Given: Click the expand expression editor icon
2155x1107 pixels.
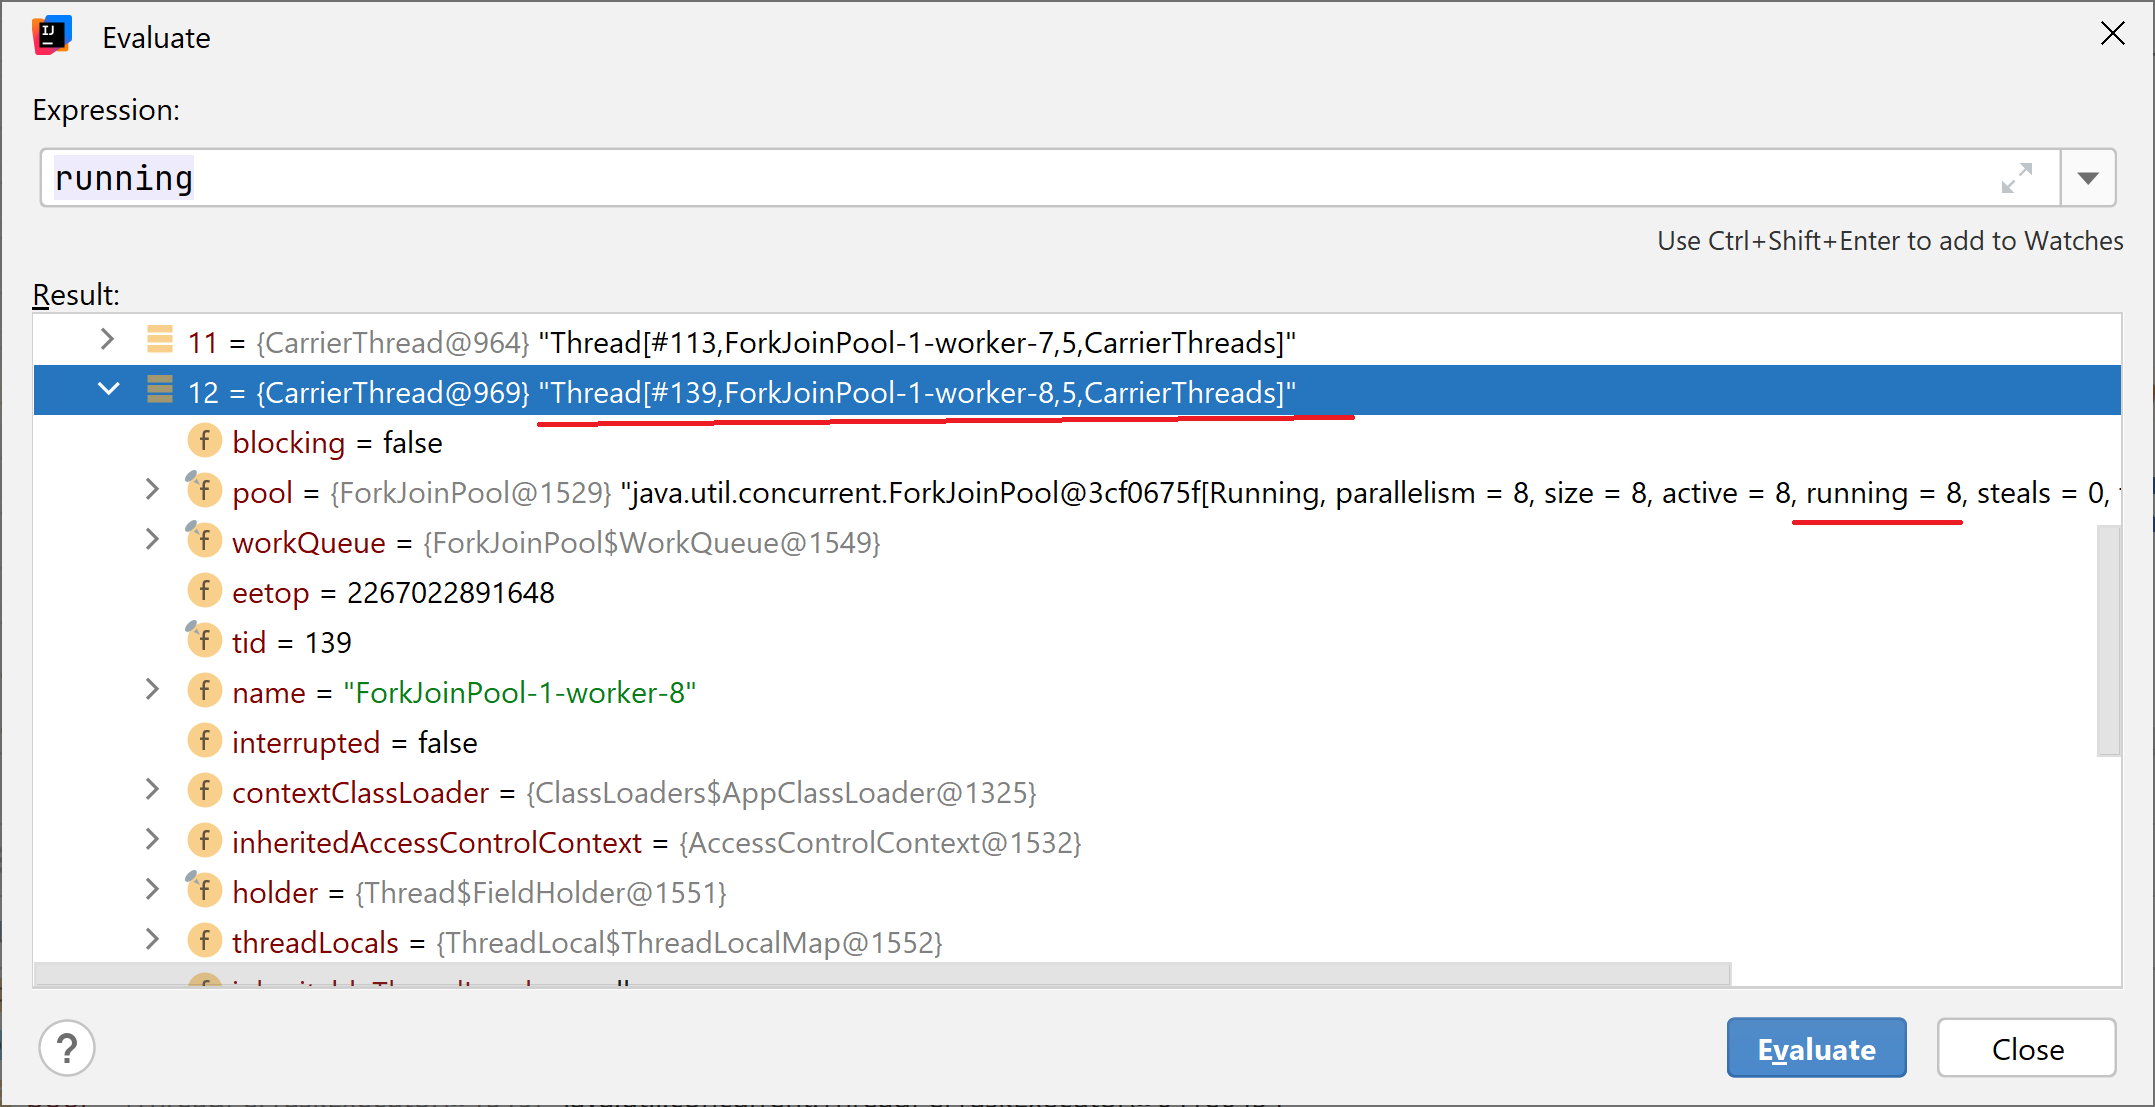Looking at the screenshot, I should (x=2016, y=178).
